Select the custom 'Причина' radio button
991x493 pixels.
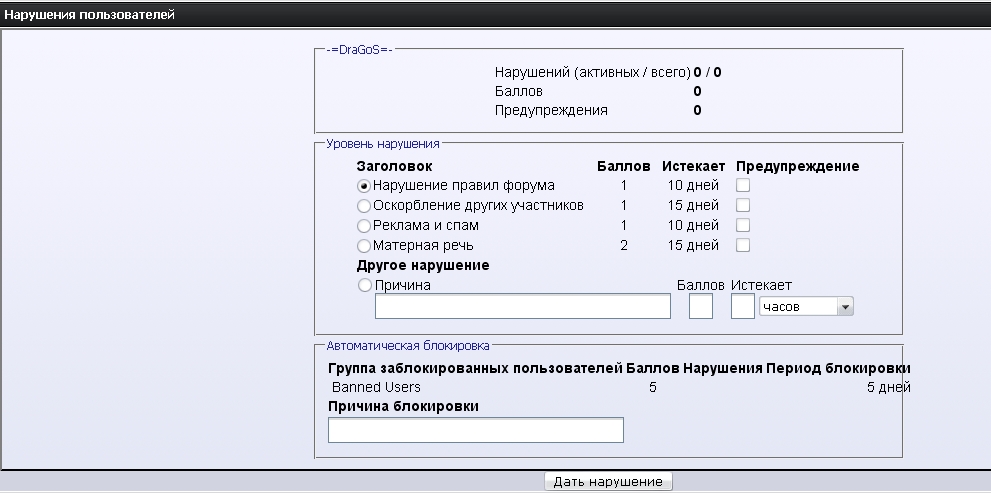pyautogui.click(x=364, y=286)
